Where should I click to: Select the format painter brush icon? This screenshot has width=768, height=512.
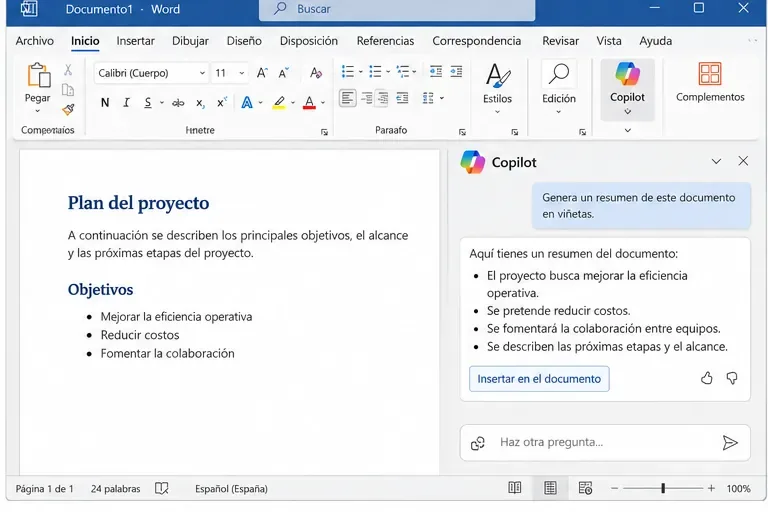coord(68,110)
